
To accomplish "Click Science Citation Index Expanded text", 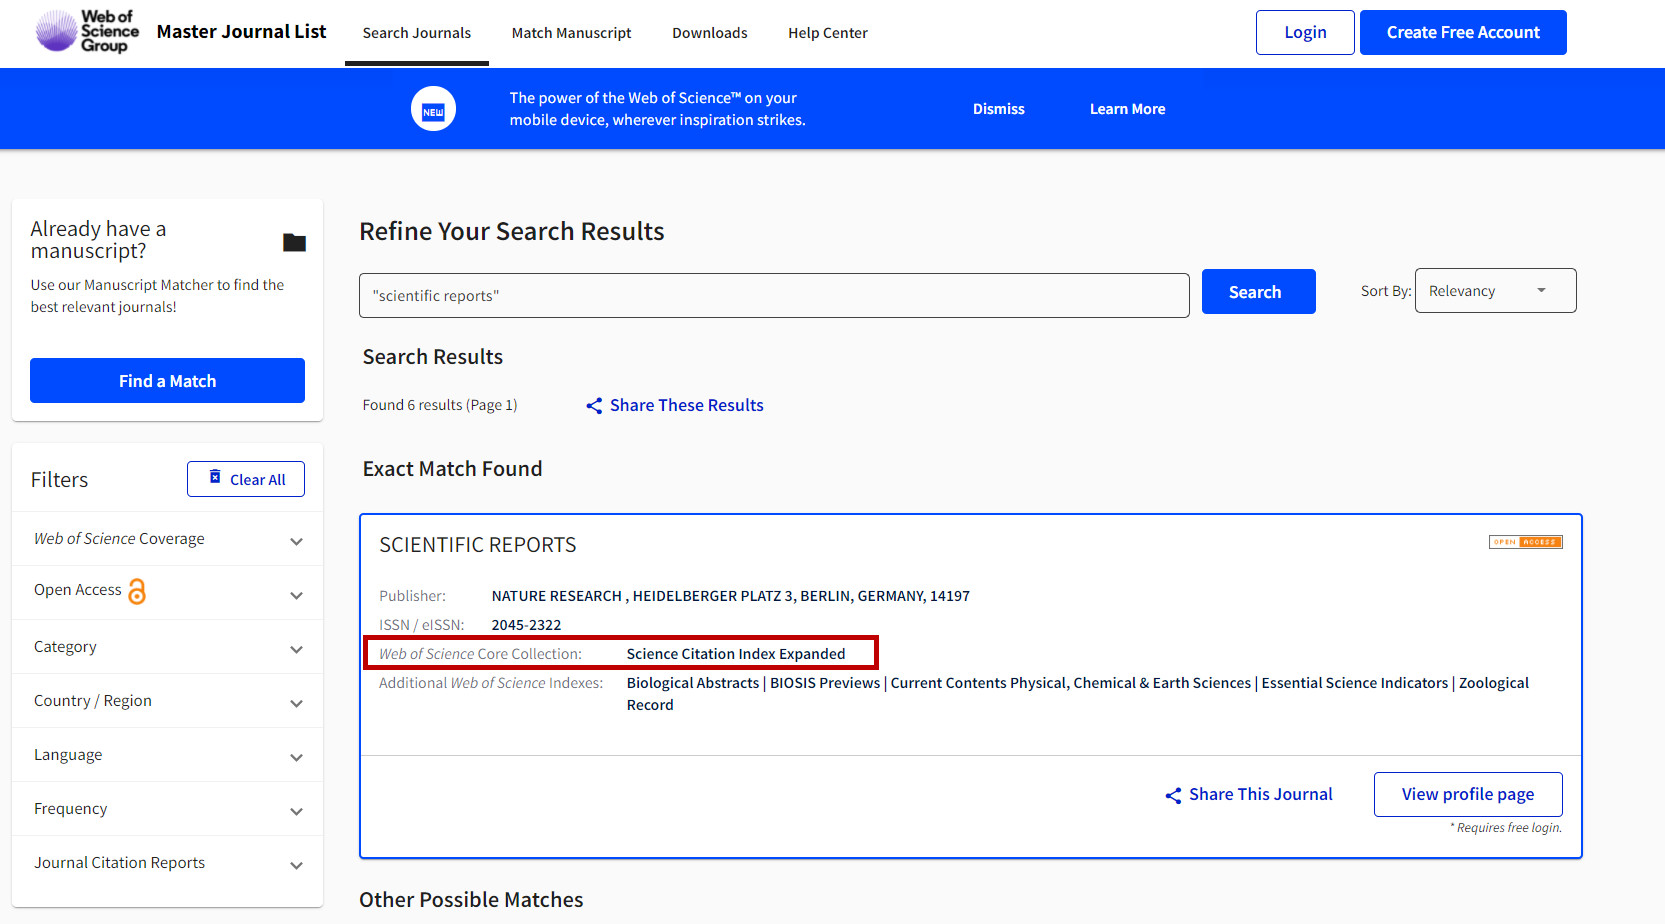I will pos(736,654).
